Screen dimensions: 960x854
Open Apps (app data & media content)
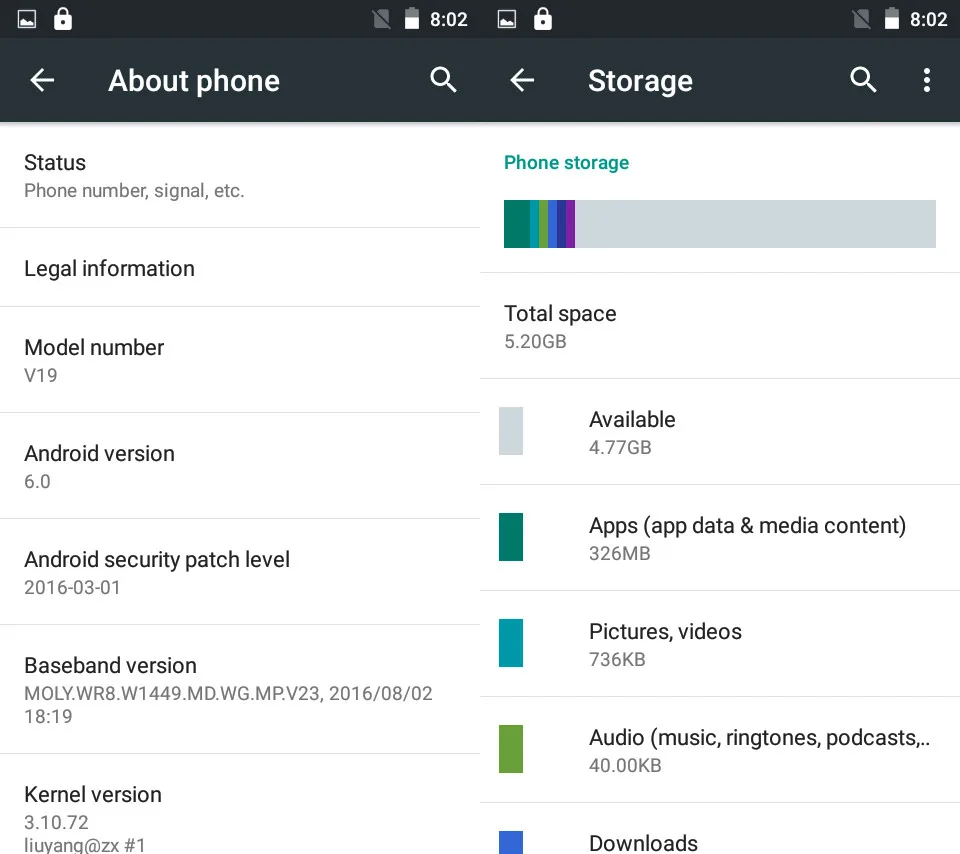click(720, 537)
